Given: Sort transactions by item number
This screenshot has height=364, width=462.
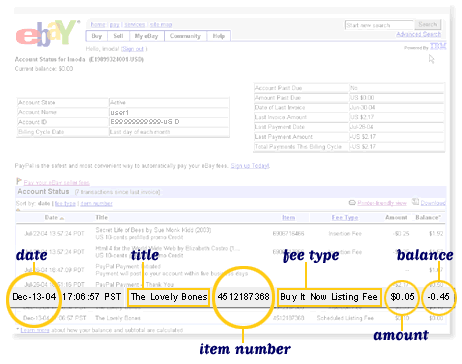Looking at the screenshot, I should click(x=96, y=203).
